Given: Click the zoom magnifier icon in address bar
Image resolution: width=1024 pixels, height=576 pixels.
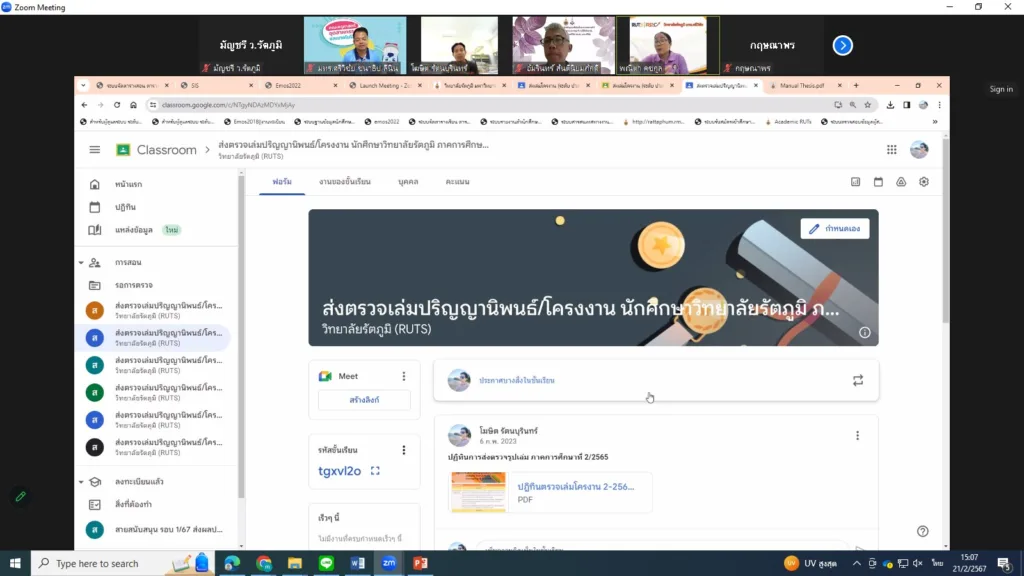Looking at the screenshot, I should [x=853, y=104].
